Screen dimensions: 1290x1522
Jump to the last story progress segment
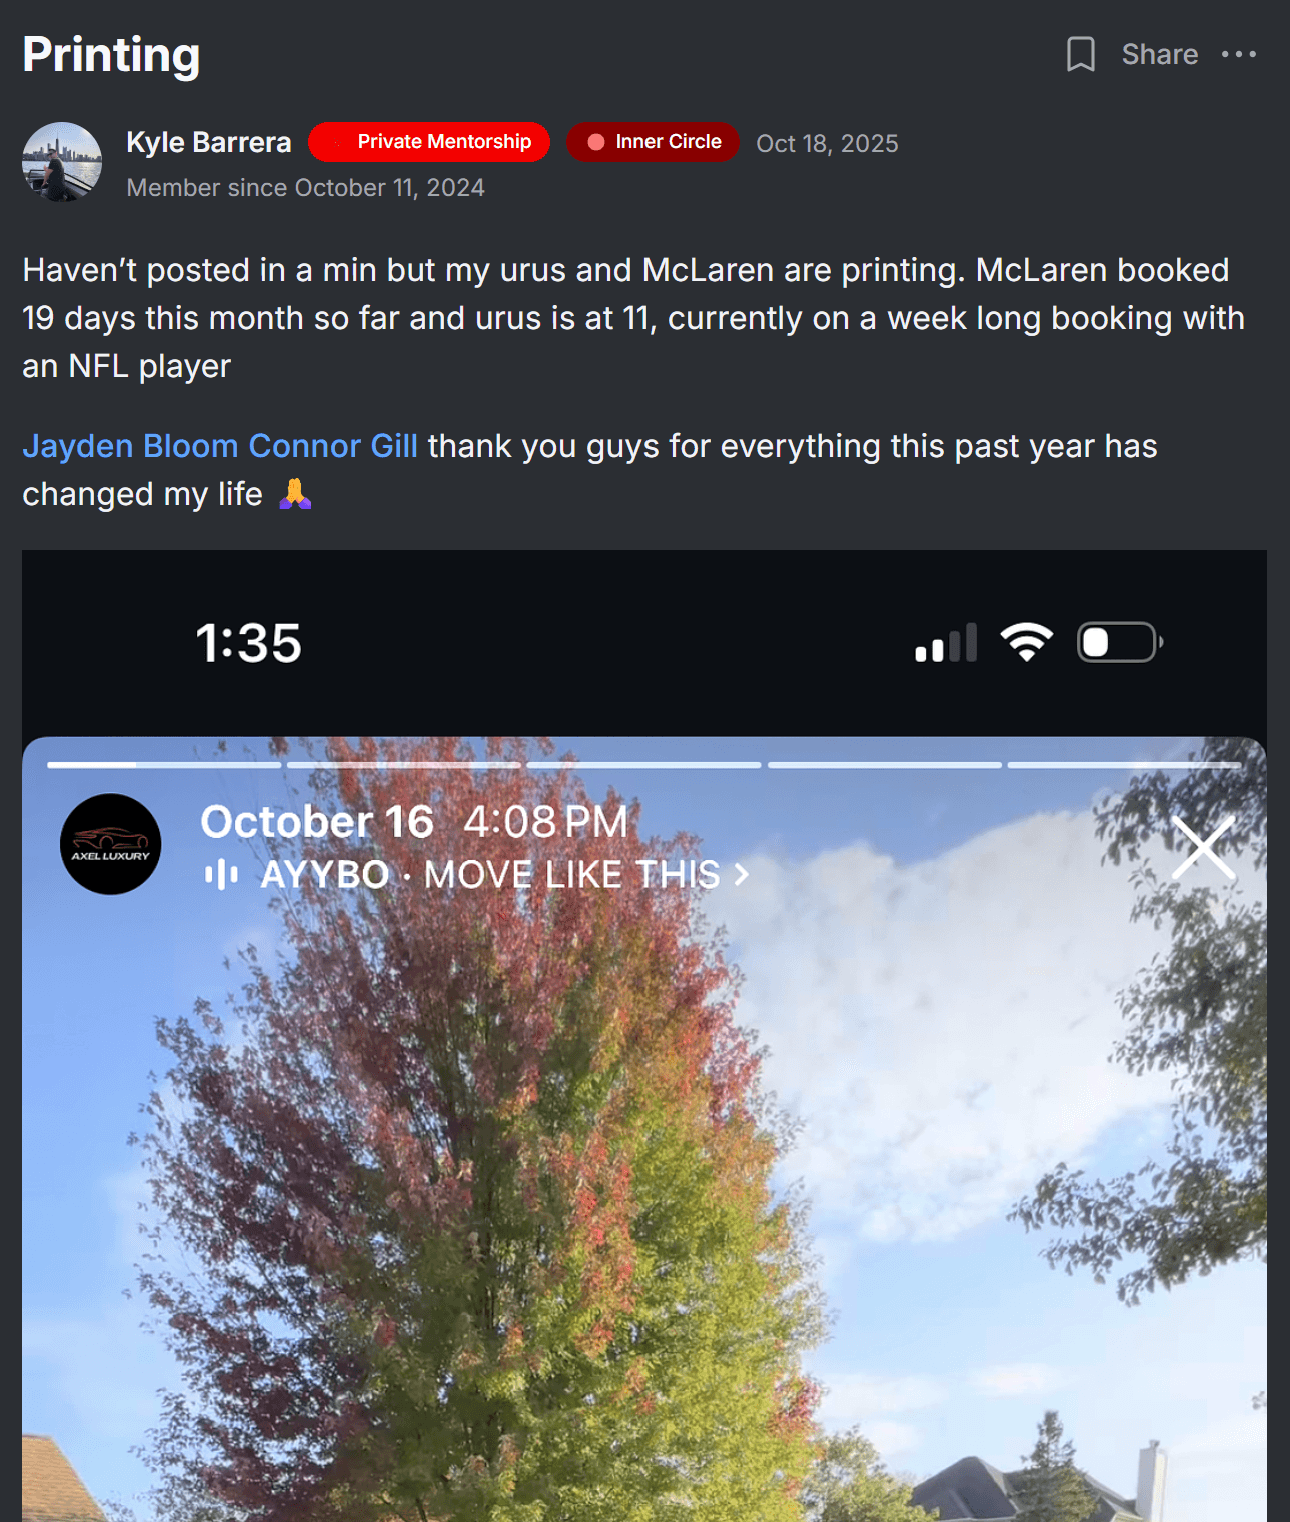pyautogui.click(x=1124, y=765)
